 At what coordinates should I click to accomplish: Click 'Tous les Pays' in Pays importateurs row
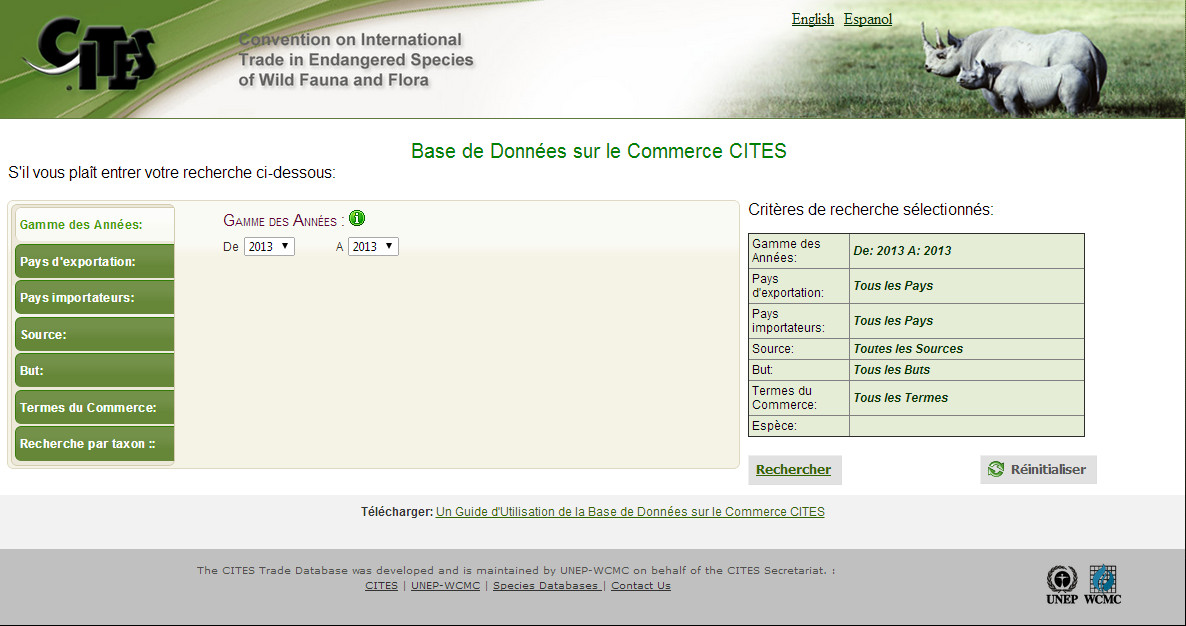[x=893, y=321]
